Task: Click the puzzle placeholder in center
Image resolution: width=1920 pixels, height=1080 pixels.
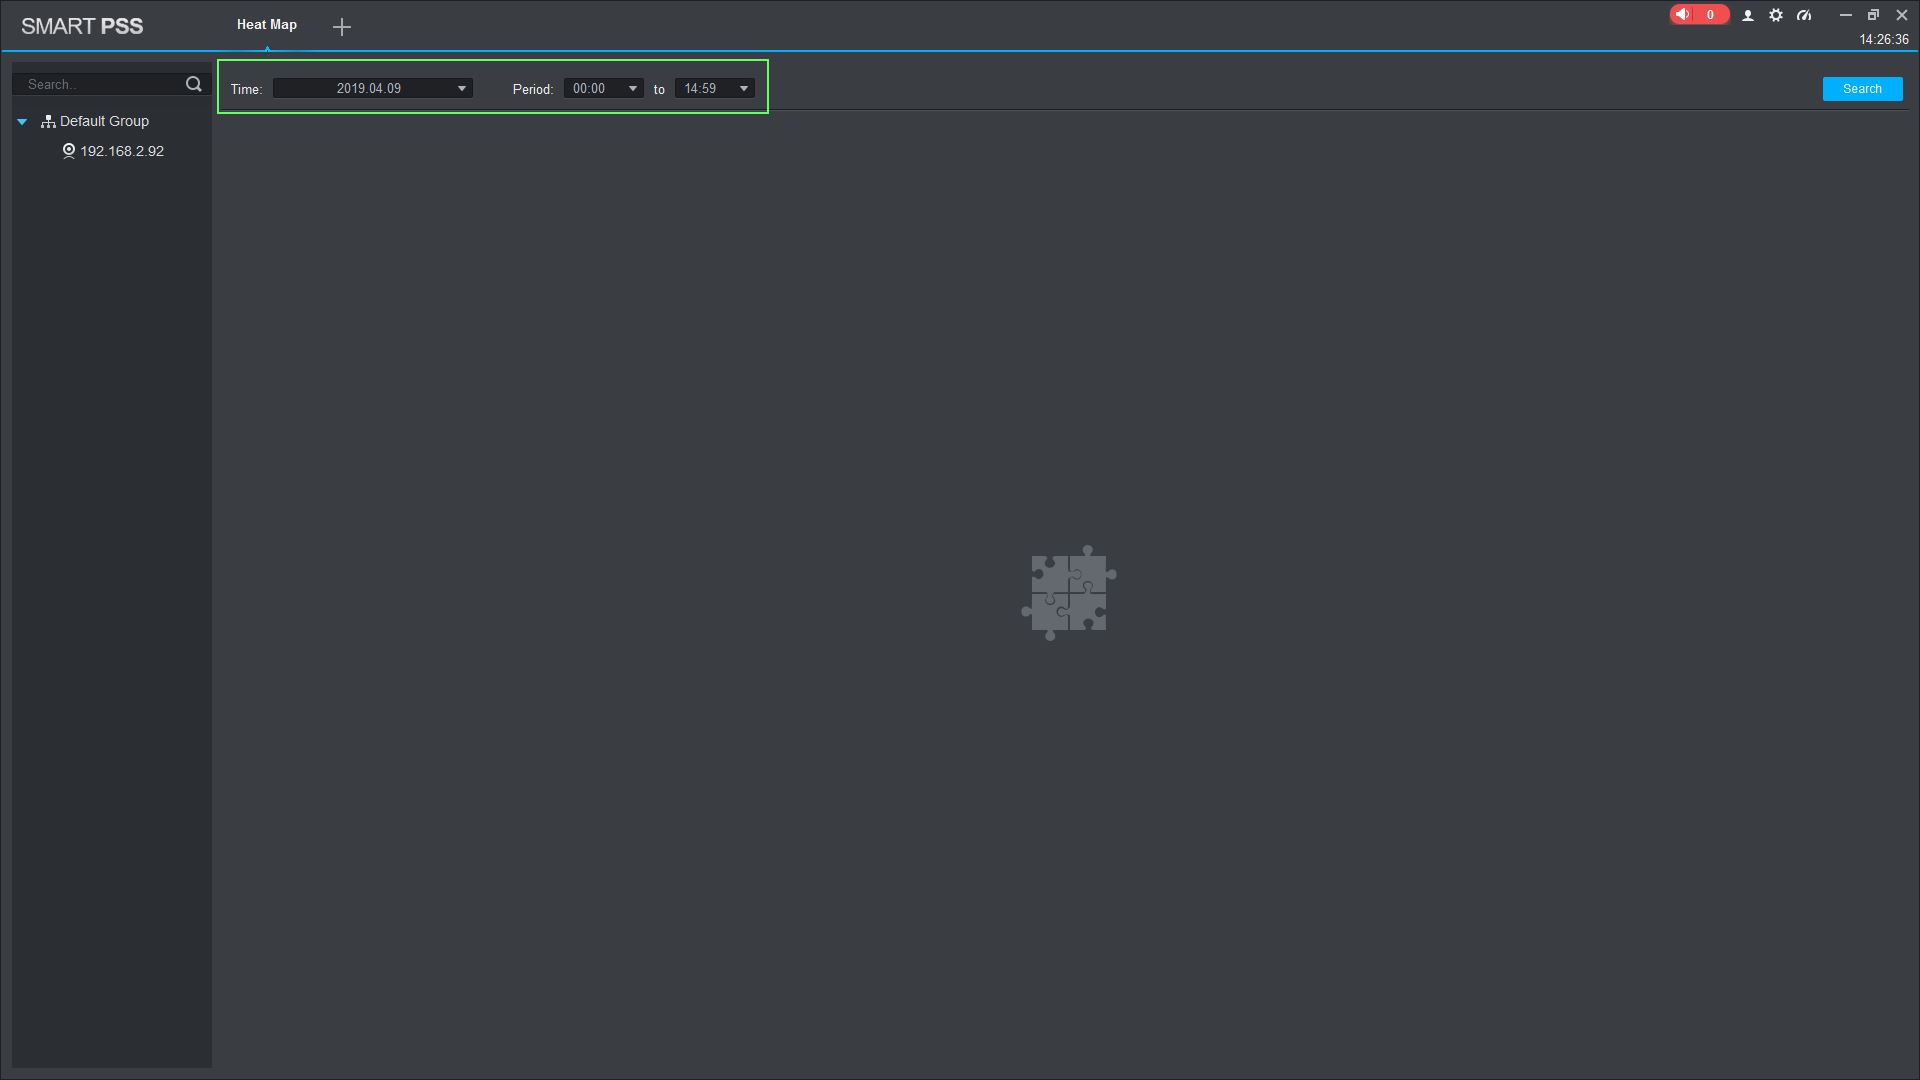Action: coord(1068,593)
